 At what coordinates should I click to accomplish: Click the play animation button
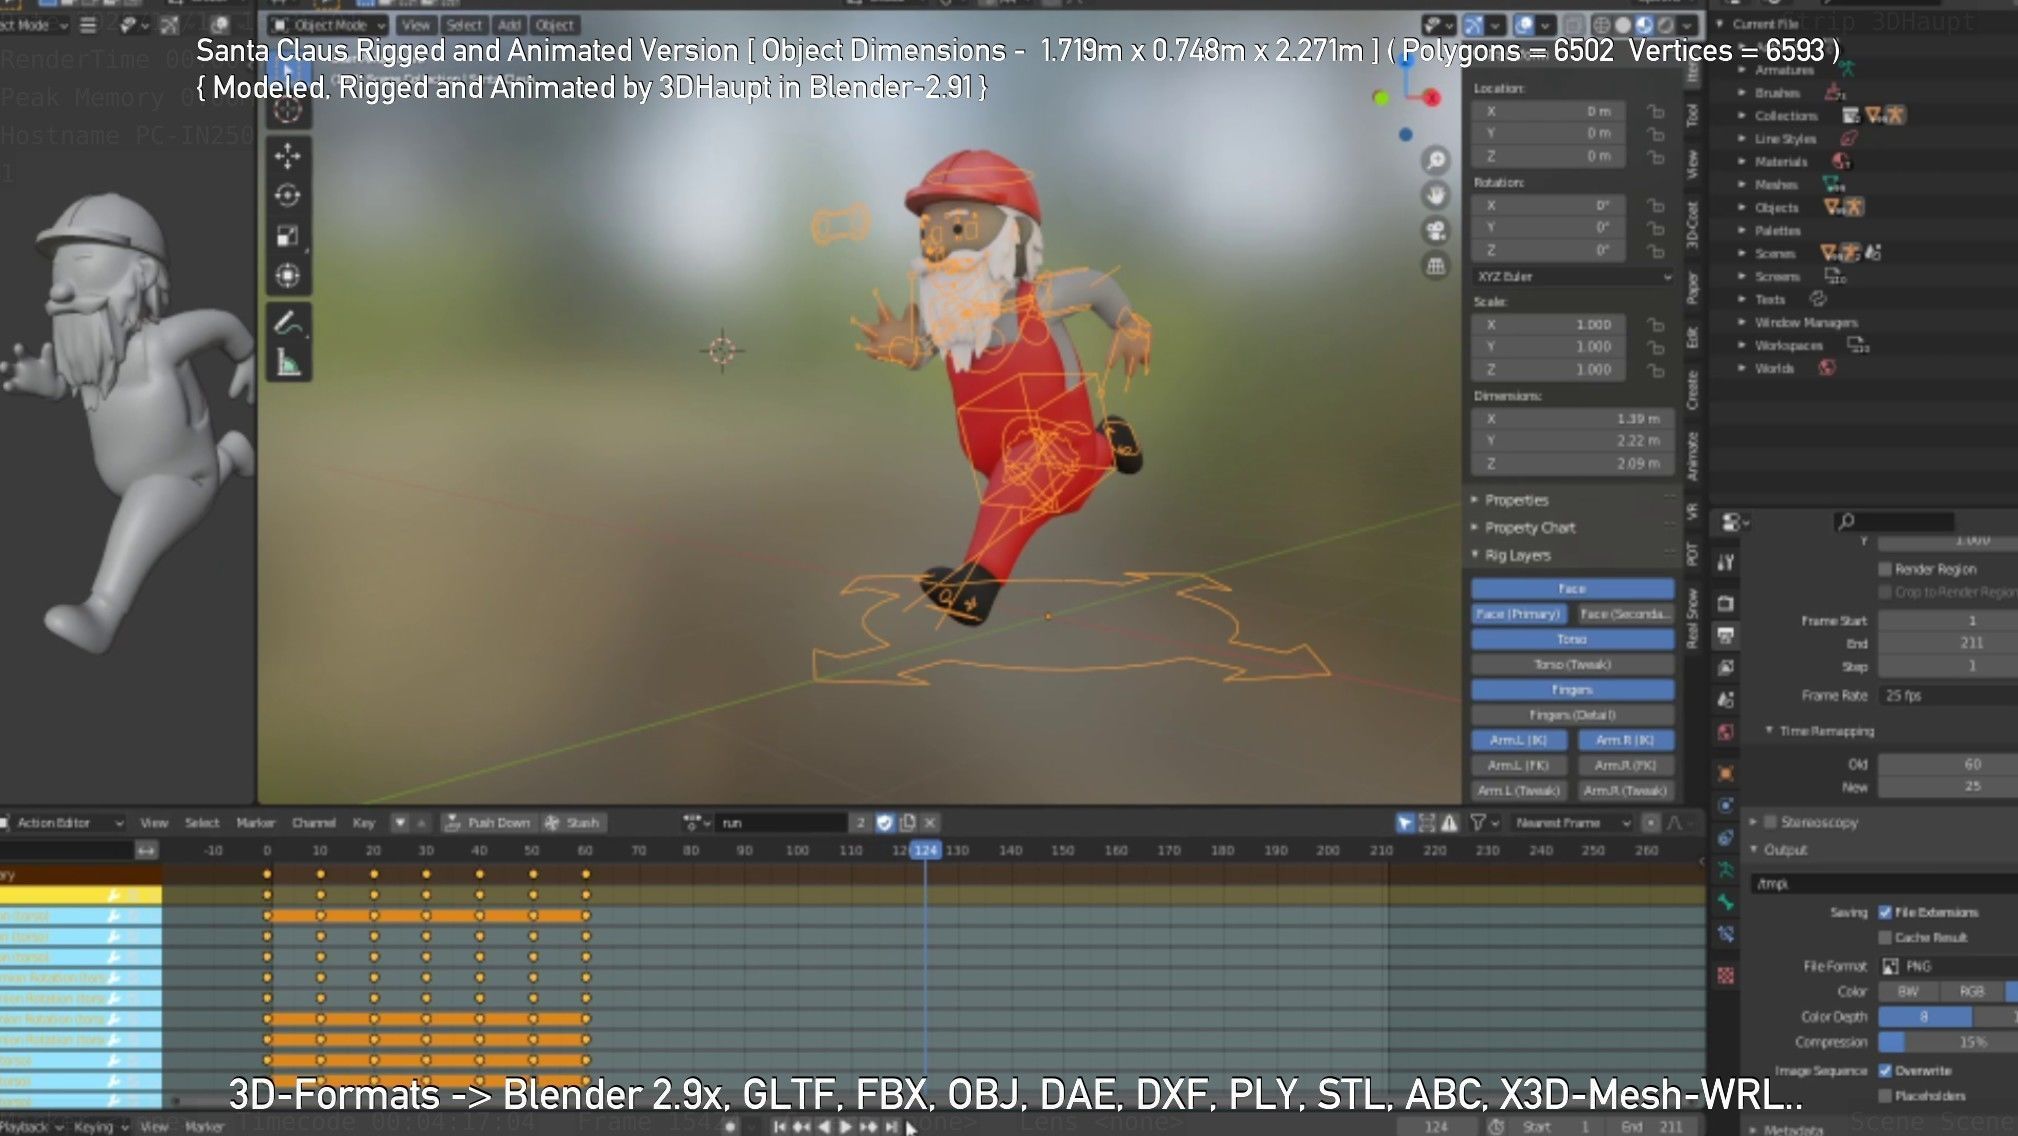click(846, 1126)
